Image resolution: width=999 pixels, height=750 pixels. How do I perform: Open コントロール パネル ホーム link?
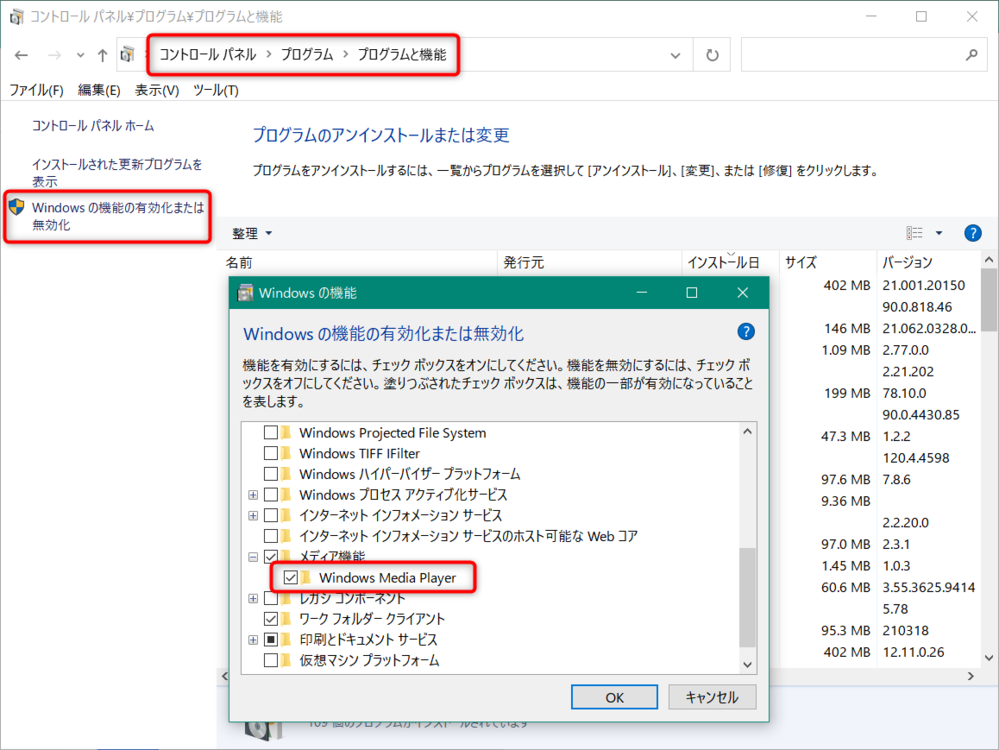point(93,126)
